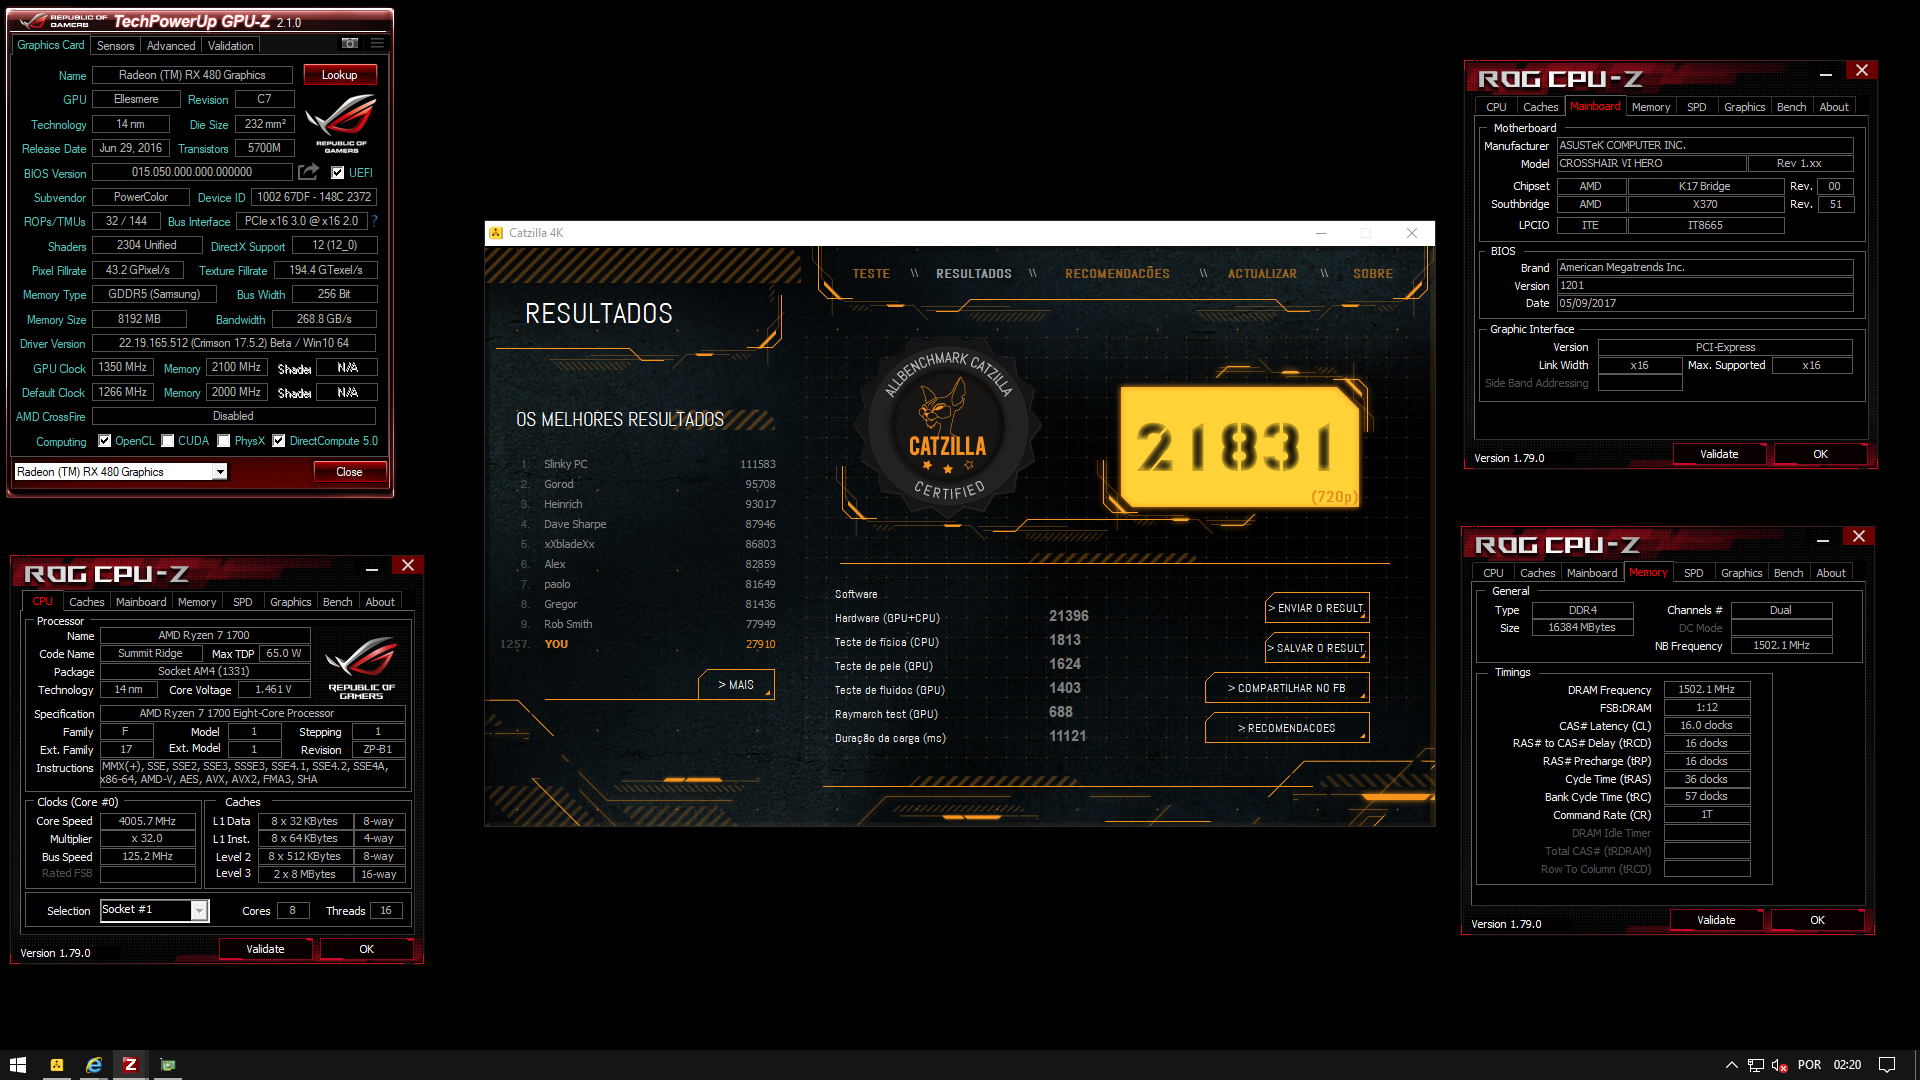Open the Radeon RX 480 GPU selection dropdown
The image size is (1920, 1080).
(121, 472)
